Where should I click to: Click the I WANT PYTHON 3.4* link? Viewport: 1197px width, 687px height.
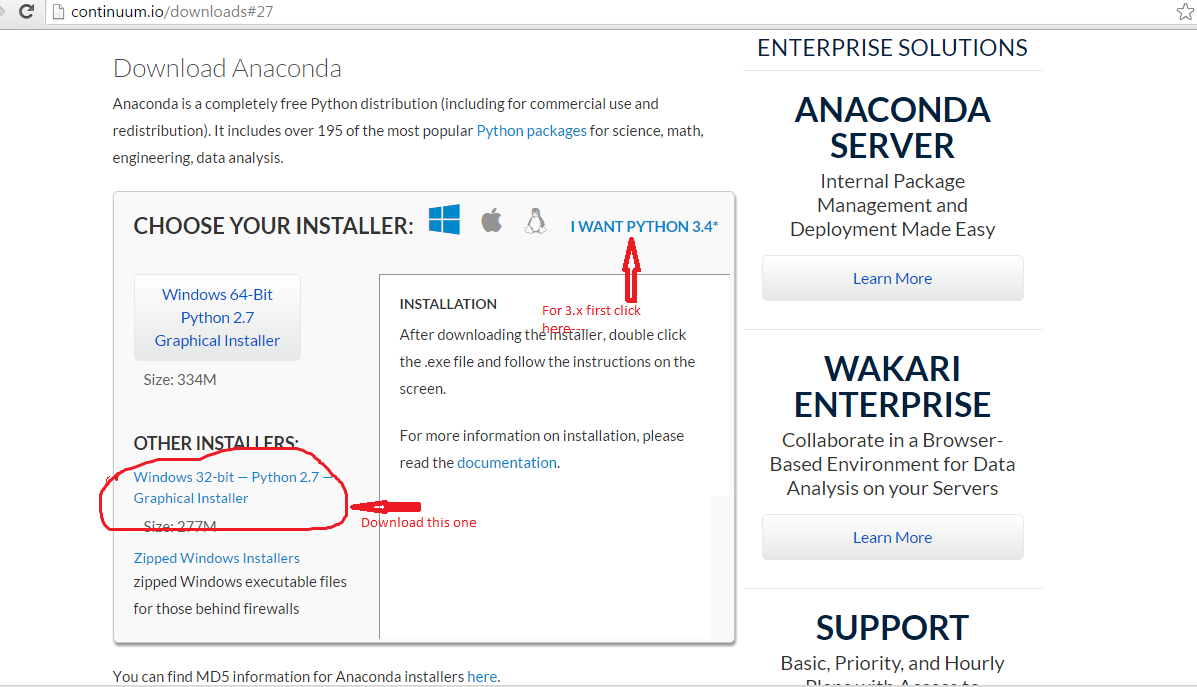644,227
